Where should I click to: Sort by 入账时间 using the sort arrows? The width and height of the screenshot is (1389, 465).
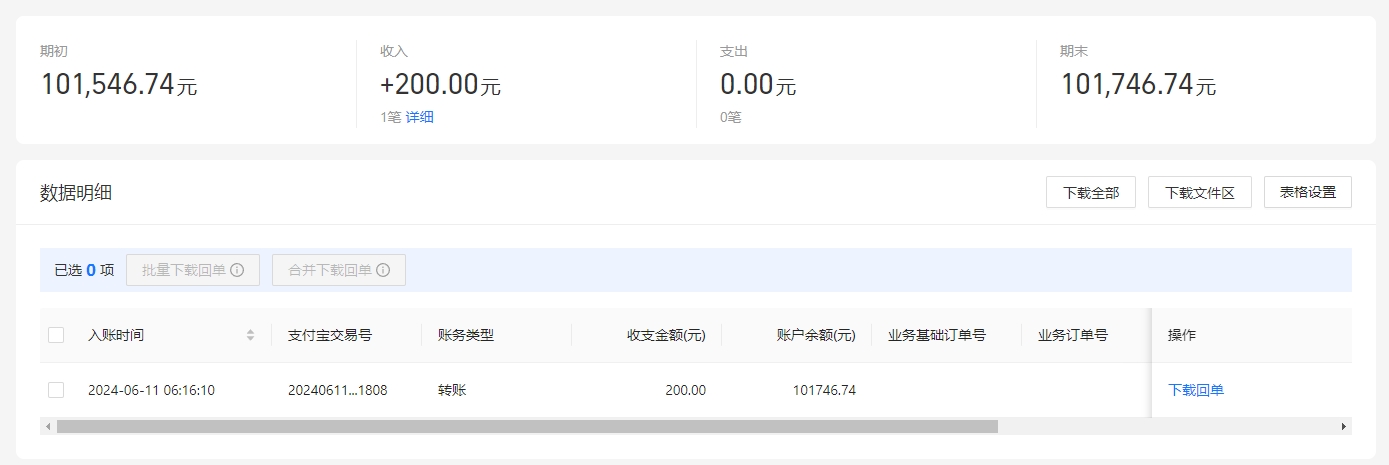250,335
